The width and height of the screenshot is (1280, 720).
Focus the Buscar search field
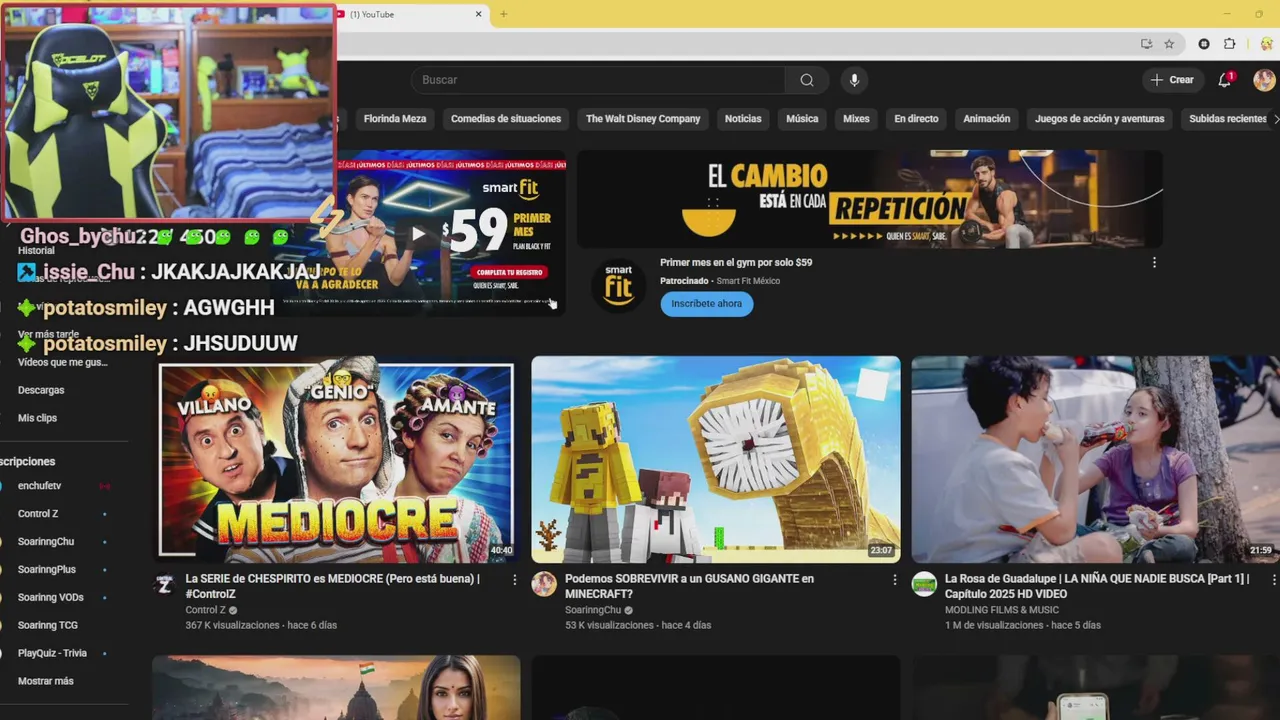point(598,80)
